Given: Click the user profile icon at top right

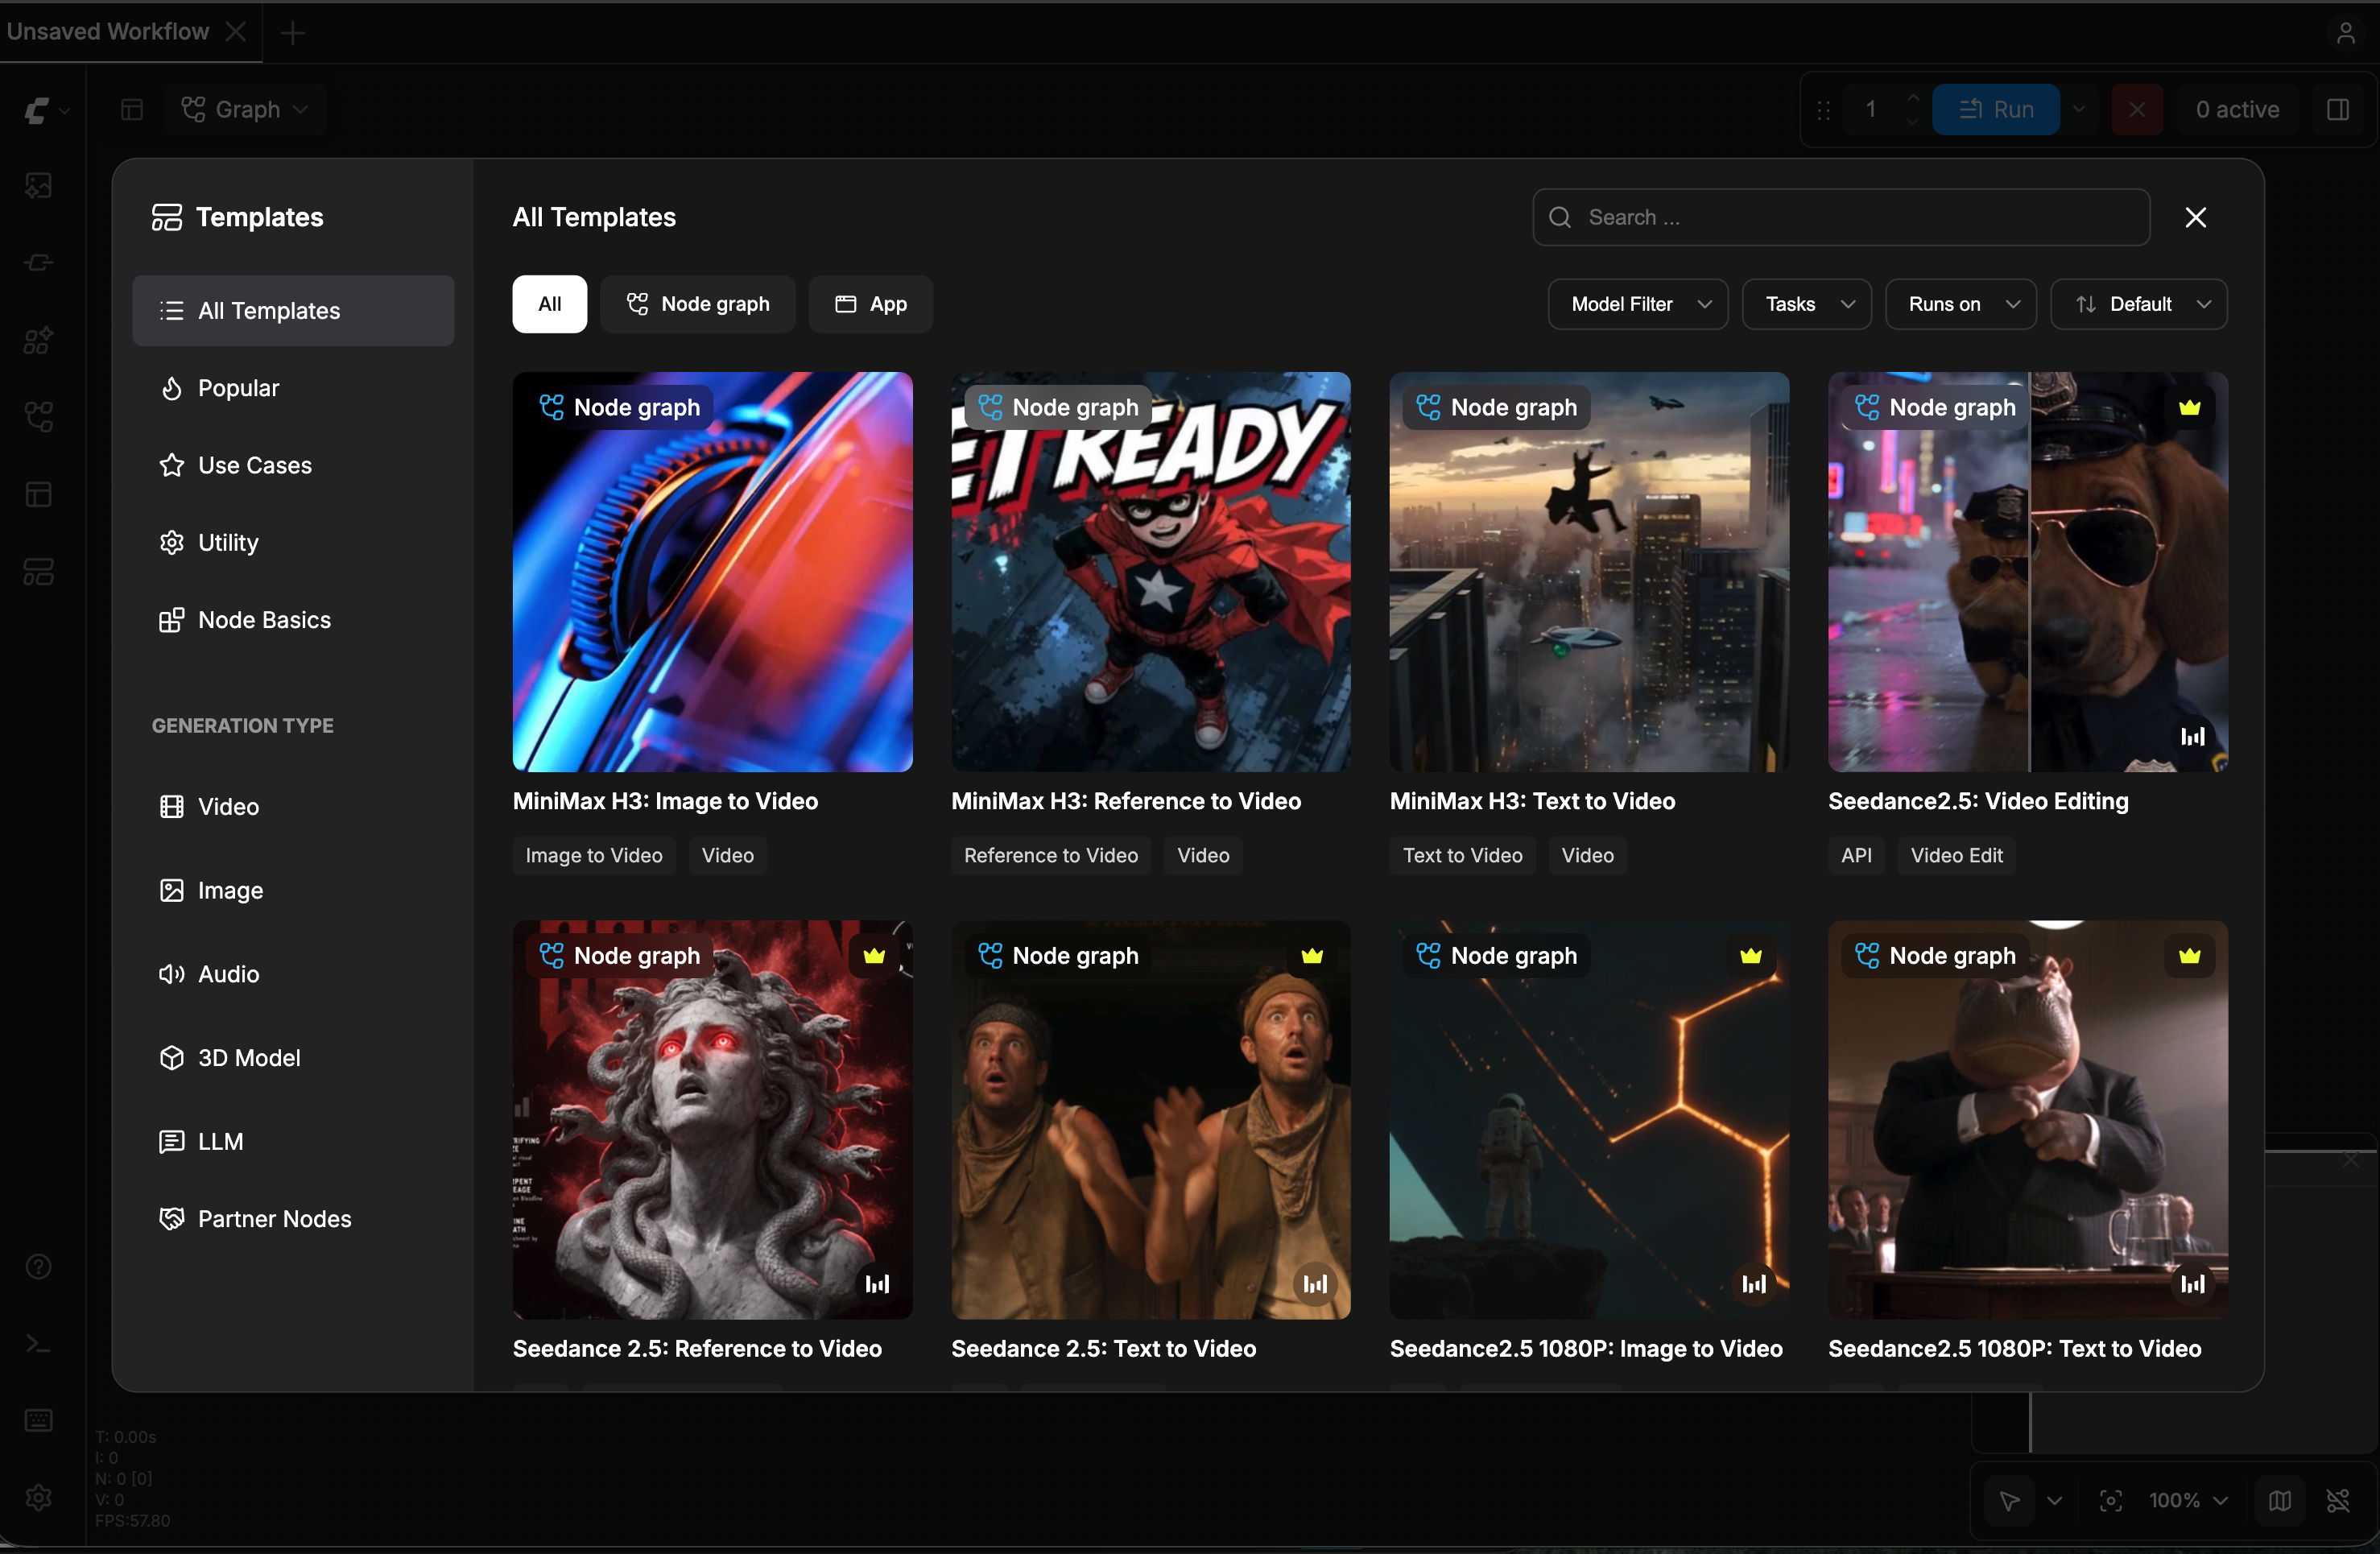Looking at the screenshot, I should pos(2345,33).
